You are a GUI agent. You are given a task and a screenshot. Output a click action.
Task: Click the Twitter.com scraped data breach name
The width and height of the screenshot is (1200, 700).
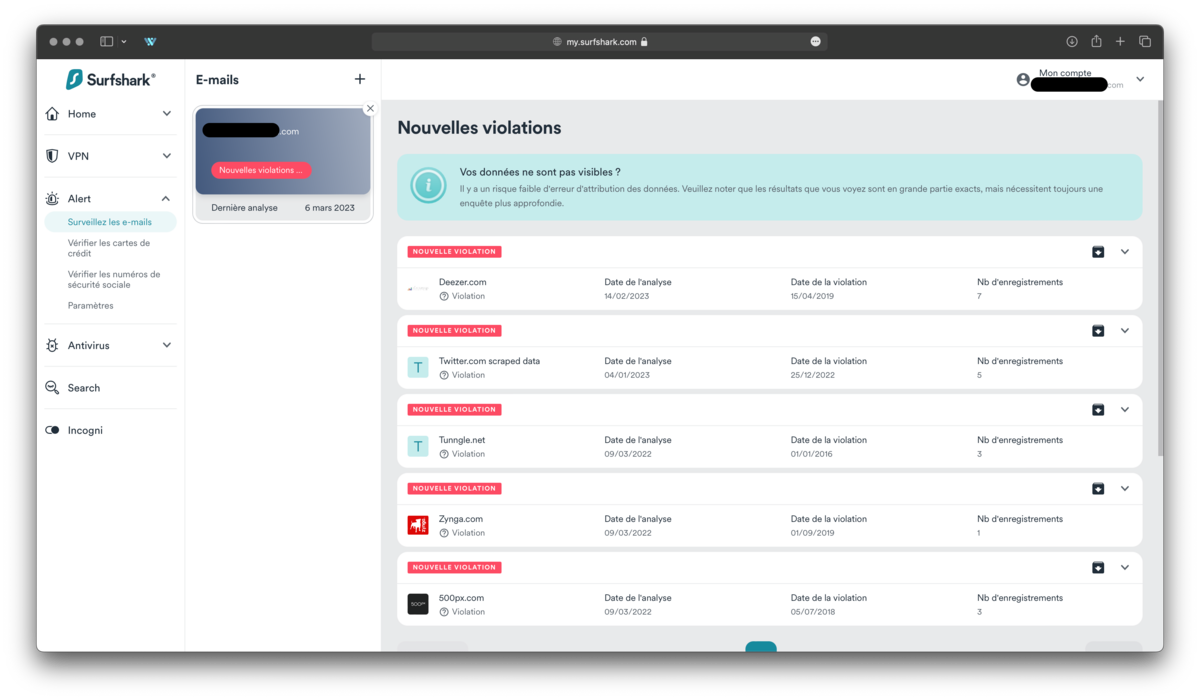click(489, 361)
